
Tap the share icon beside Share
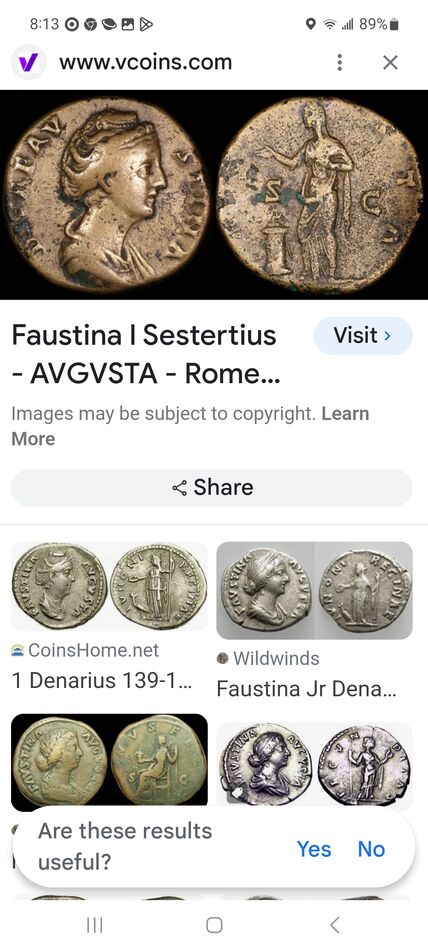[179, 488]
